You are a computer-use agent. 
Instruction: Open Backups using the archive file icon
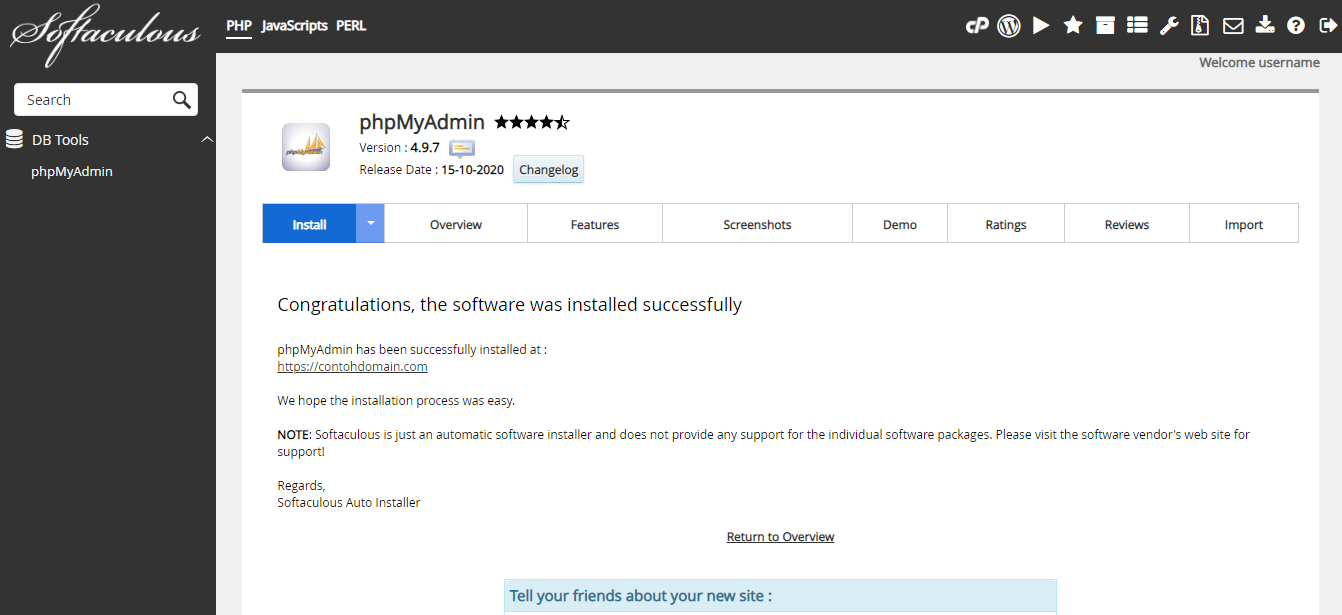pyautogui.click(x=1199, y=25)
